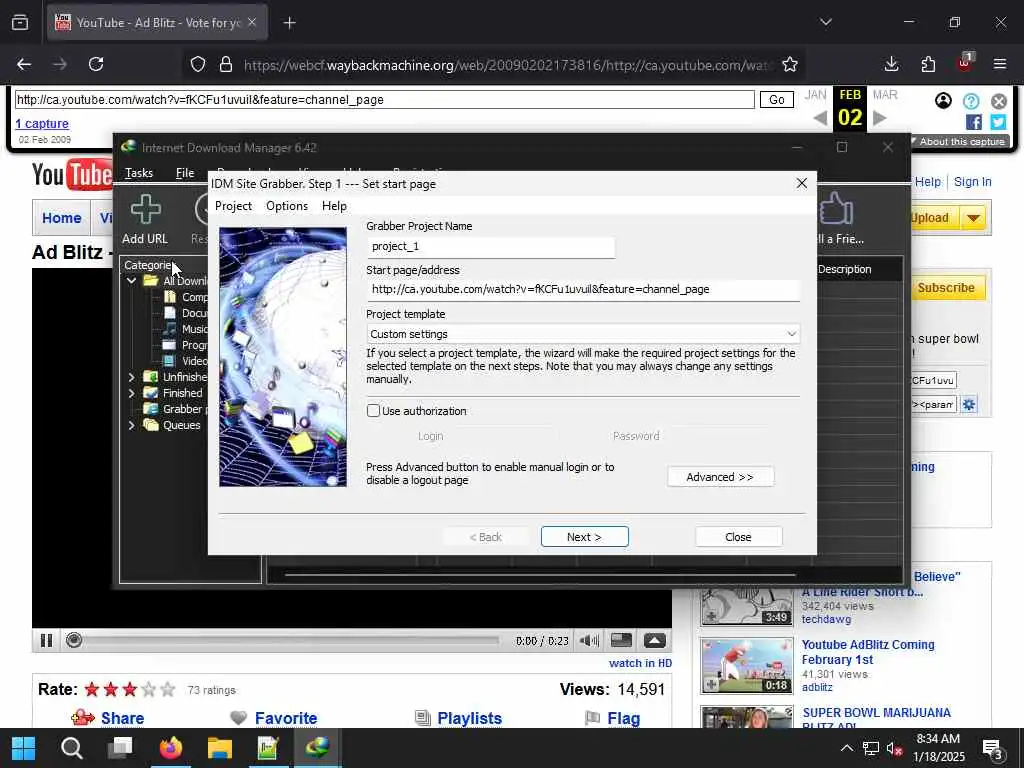
Task: Click the yellow Subscribe button
Action: (x=948, y=288)
